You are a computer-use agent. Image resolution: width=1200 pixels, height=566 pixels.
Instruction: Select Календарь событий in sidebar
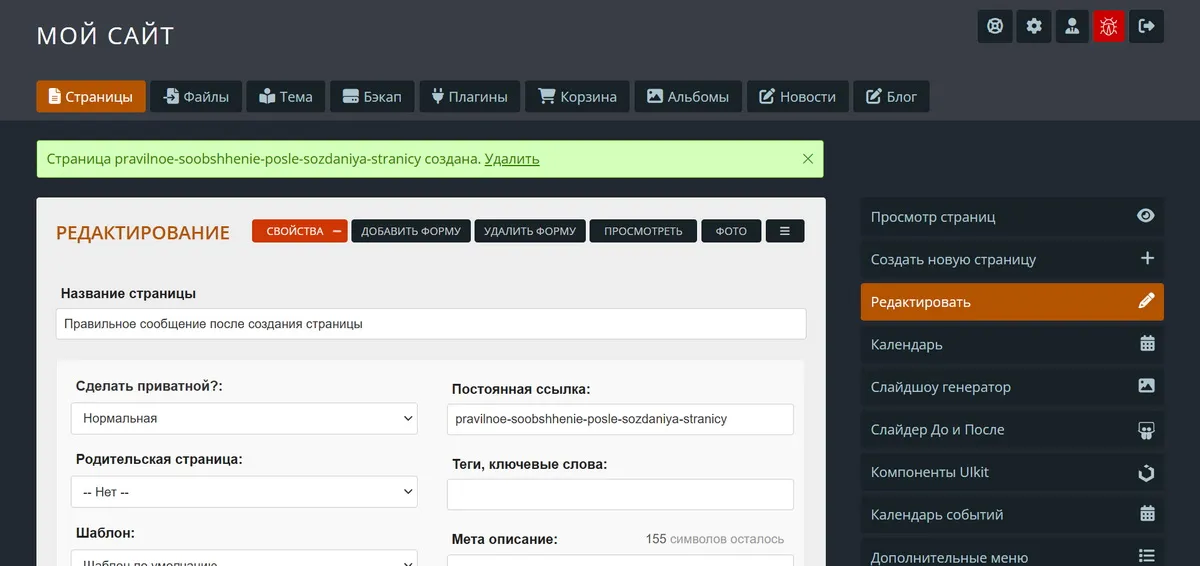1012,514
